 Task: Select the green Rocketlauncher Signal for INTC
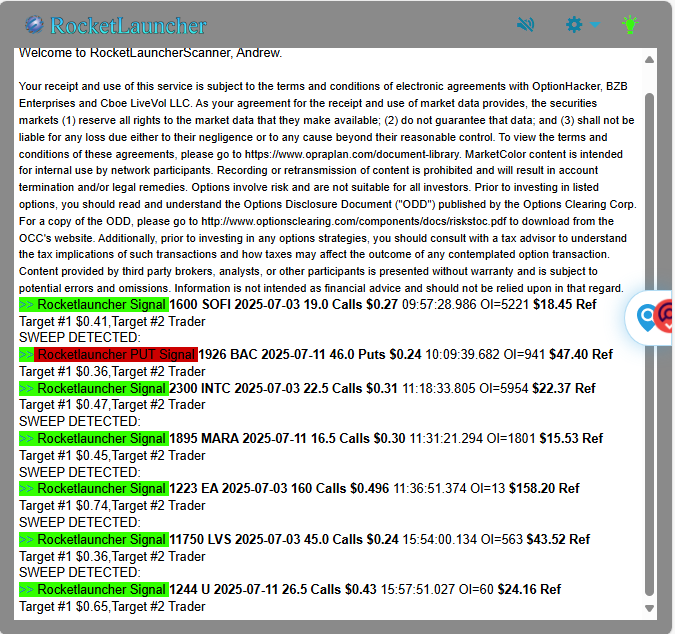coord(94,388)
